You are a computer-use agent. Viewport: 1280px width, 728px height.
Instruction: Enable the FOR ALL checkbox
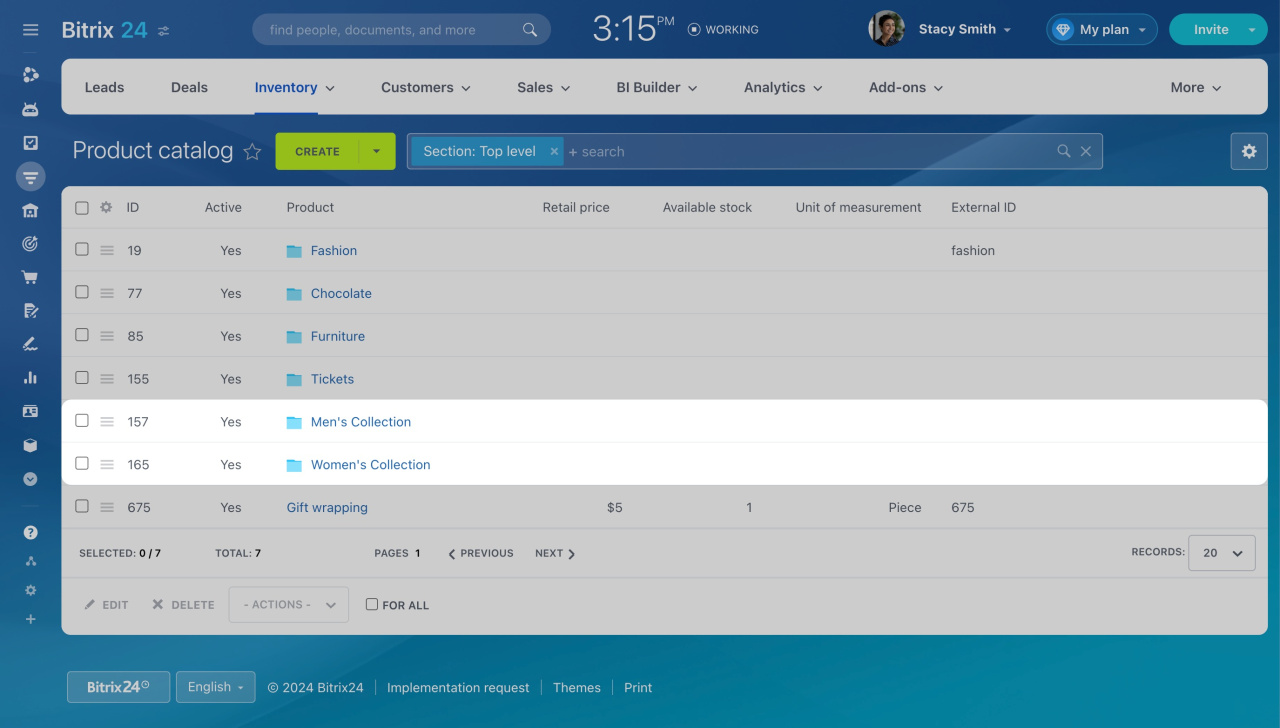click(x=372, y=604)
